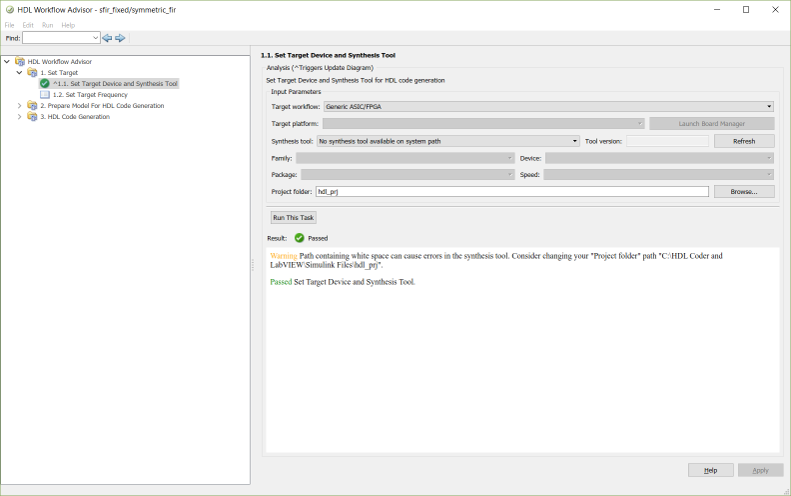Click the Run This Task button
791x496 pixels.
294,217
